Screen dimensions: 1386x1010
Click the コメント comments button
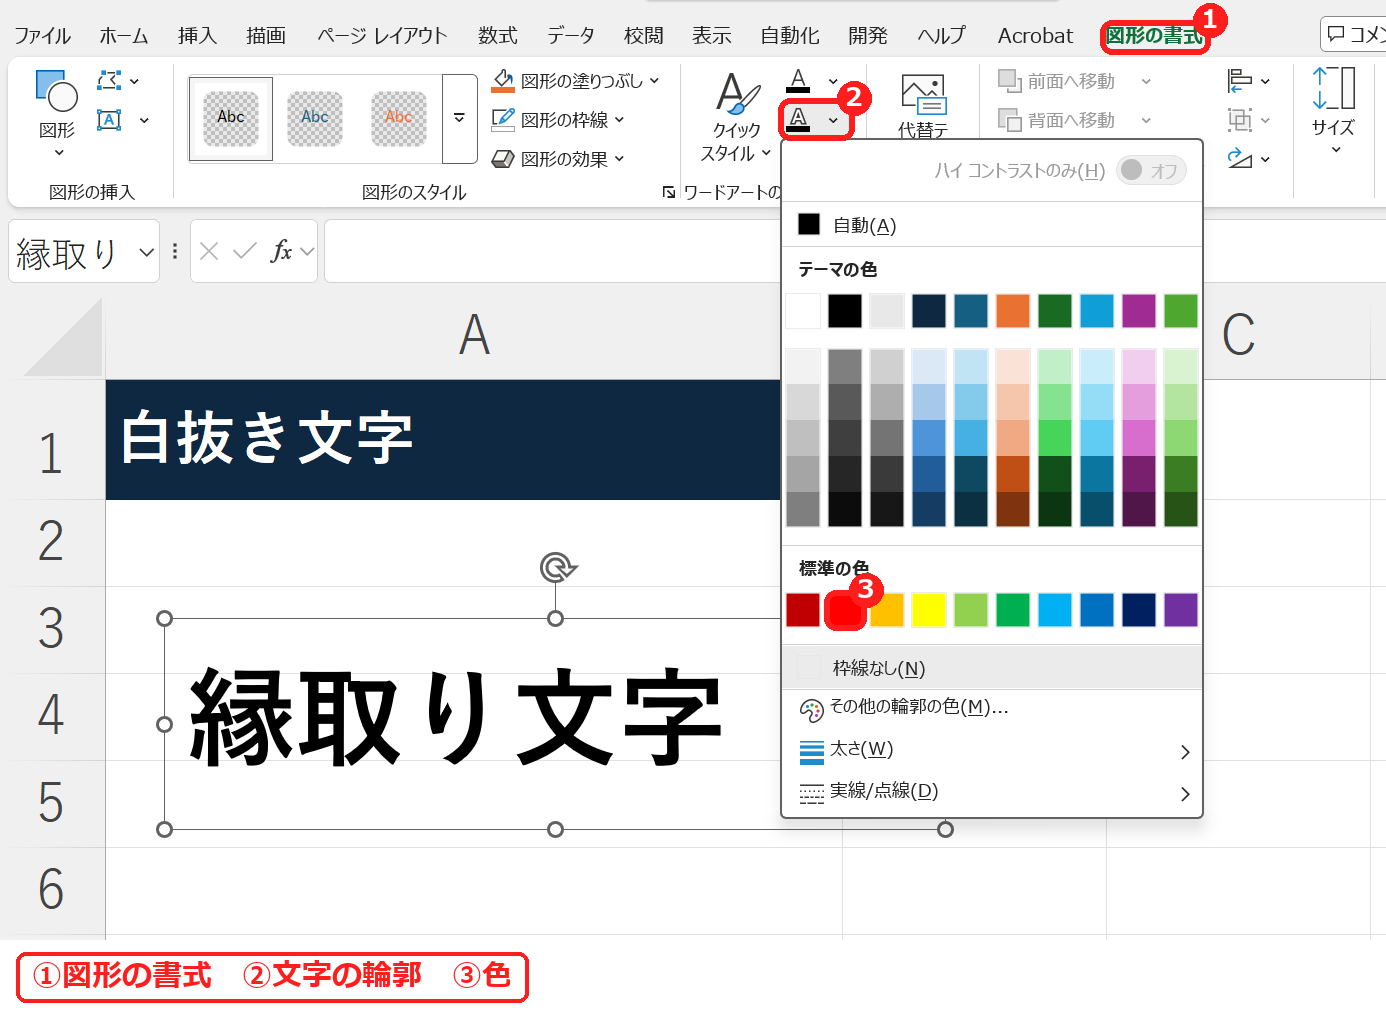point(1354,34)
